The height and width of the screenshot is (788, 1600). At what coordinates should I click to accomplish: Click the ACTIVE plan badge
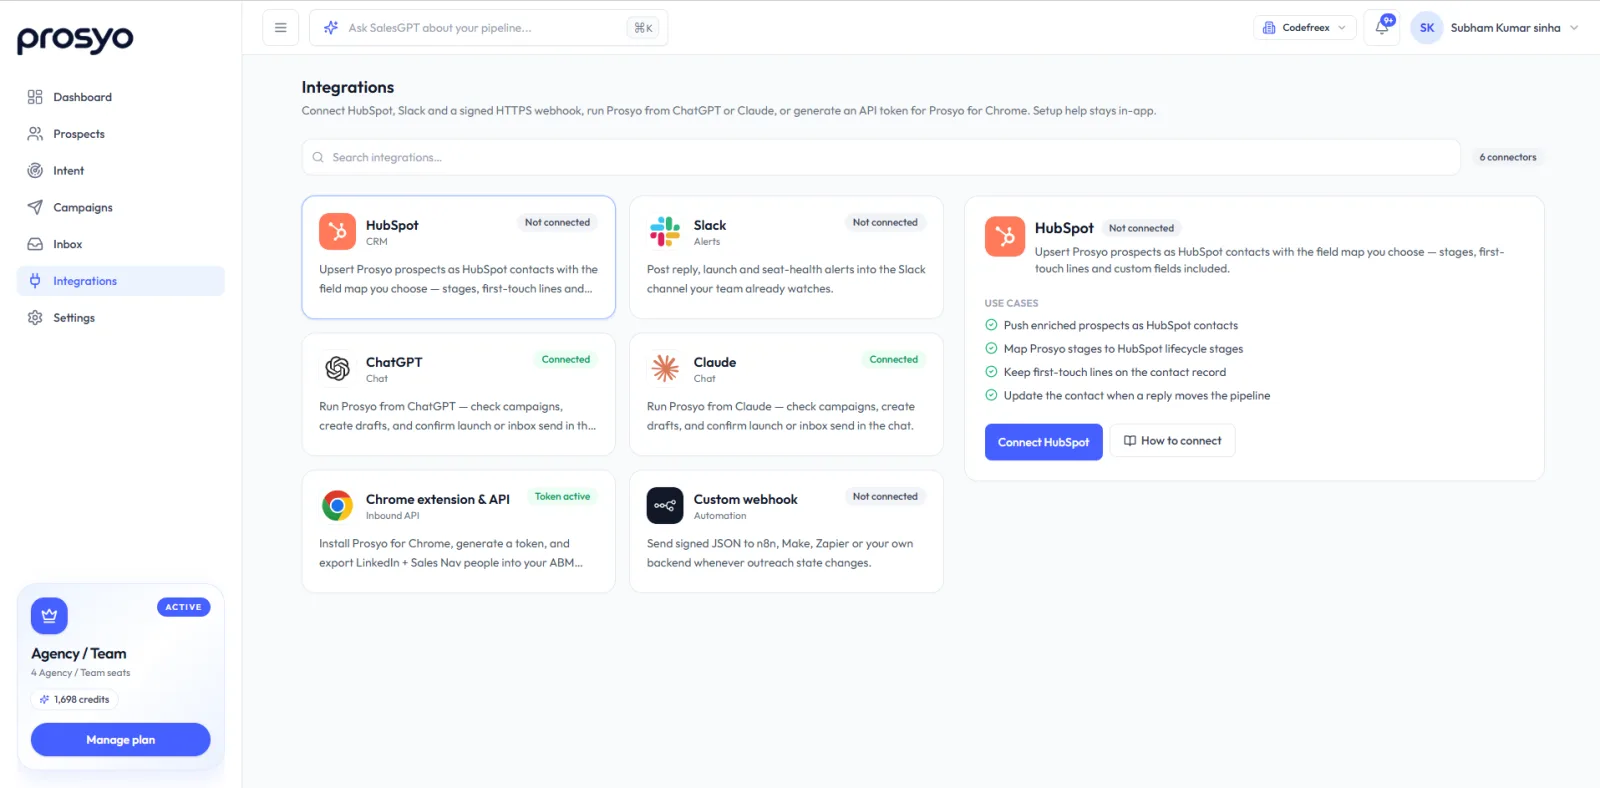(183, 607)
